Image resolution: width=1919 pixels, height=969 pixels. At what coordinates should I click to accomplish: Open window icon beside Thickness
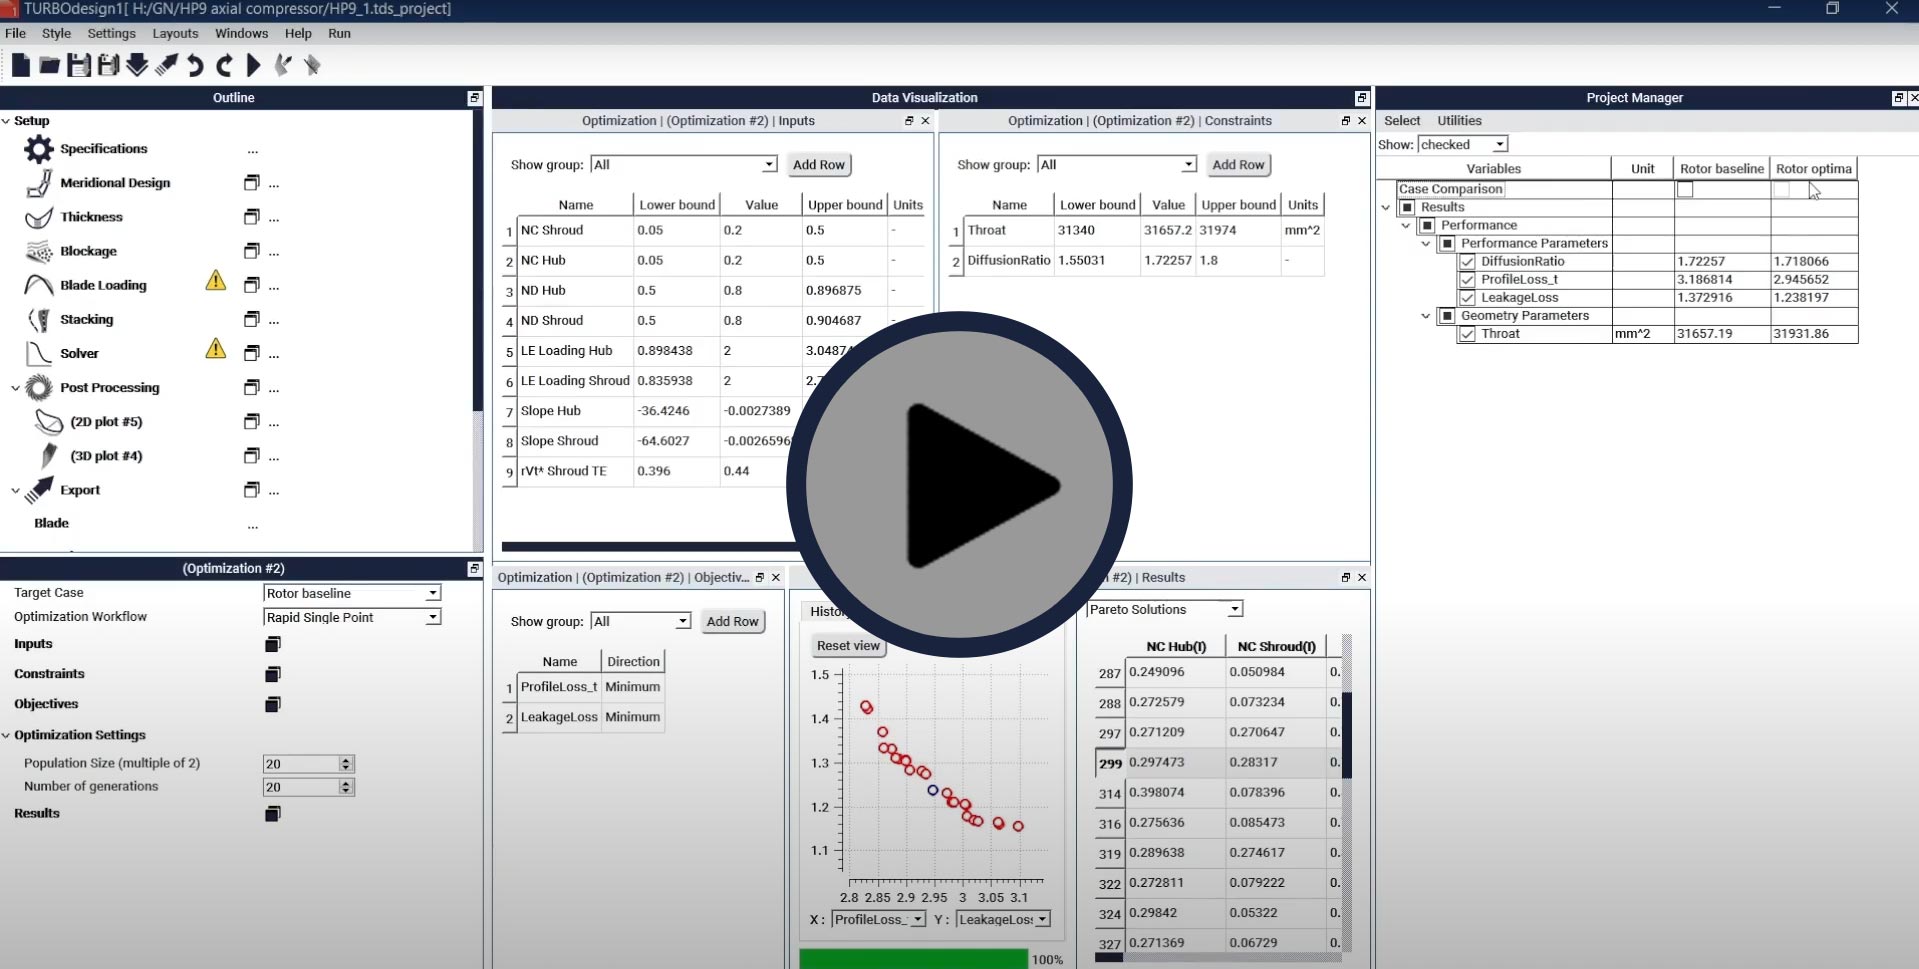click(x=252, y=217)
